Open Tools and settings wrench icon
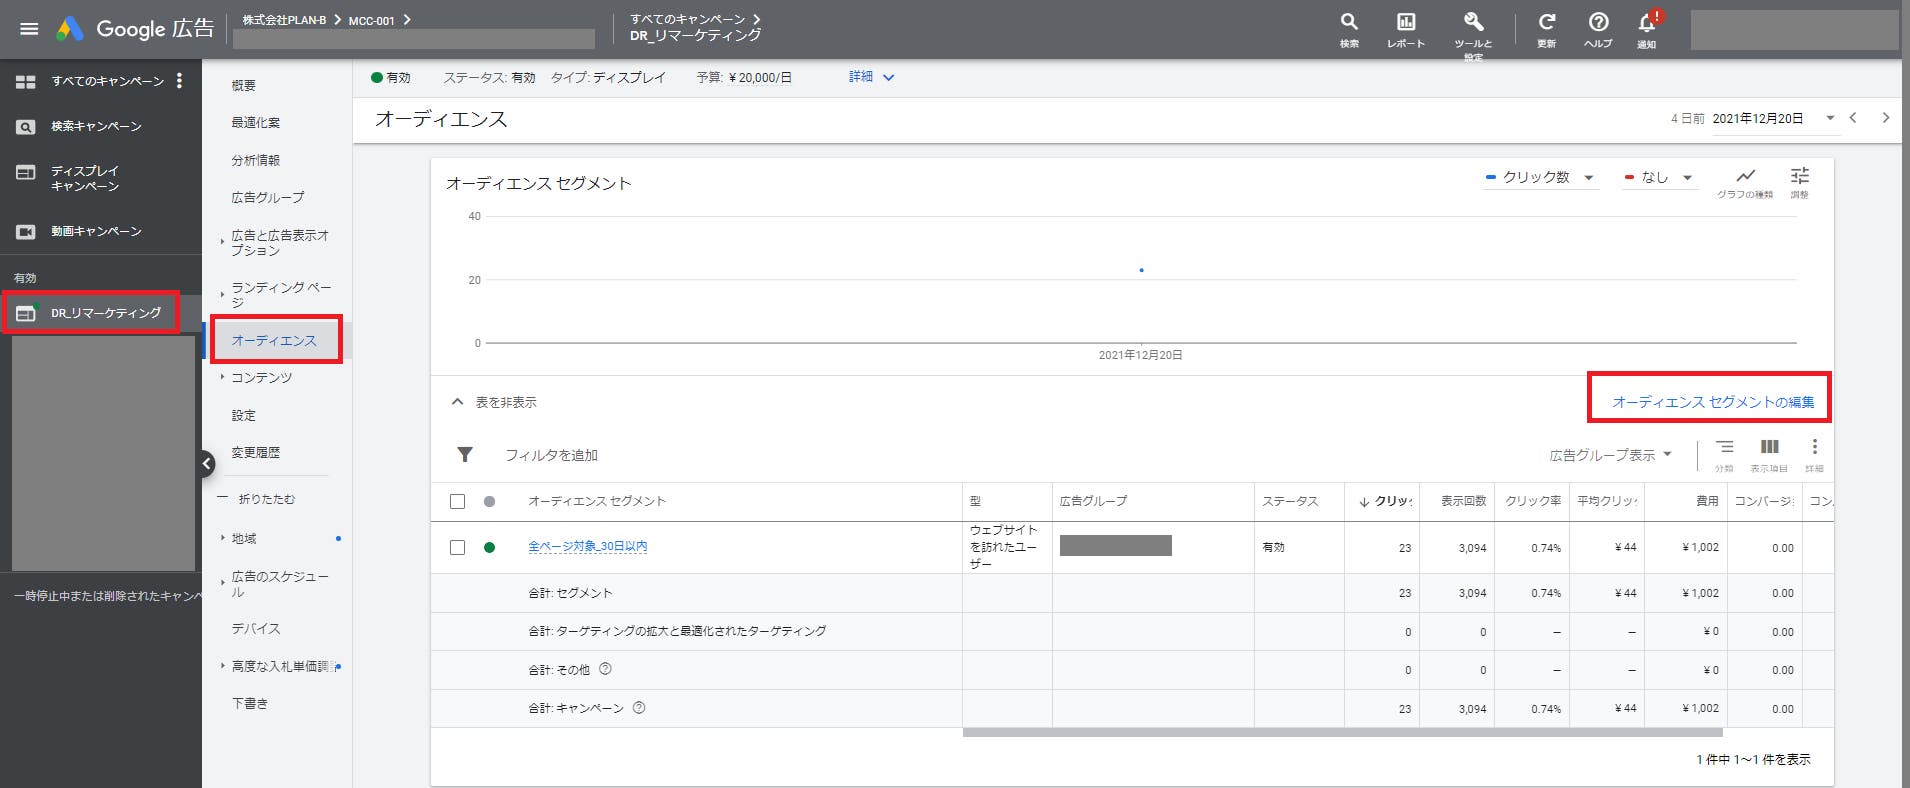Screen dimensions: 1910x788 (1473, 23)
